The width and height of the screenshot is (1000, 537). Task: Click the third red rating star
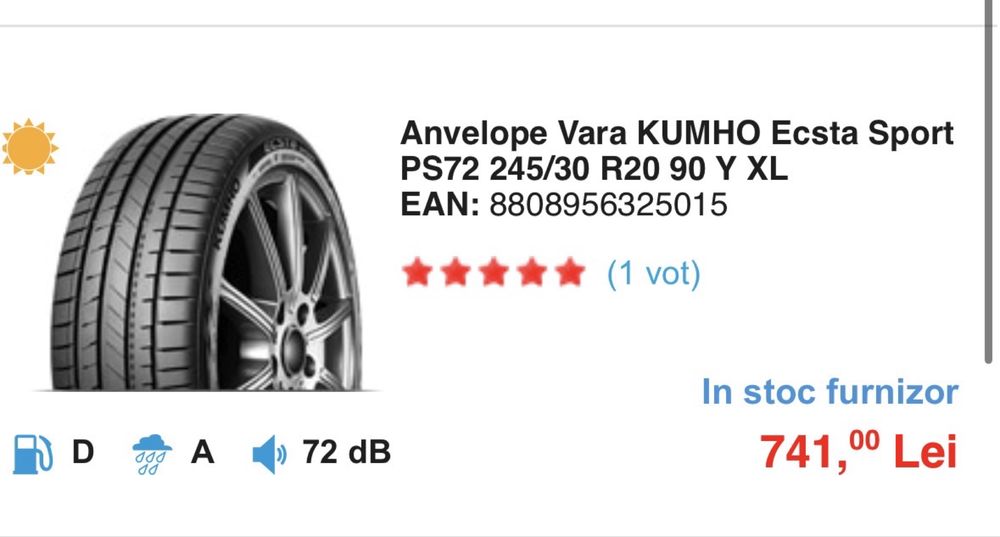[x=494, y=272]
